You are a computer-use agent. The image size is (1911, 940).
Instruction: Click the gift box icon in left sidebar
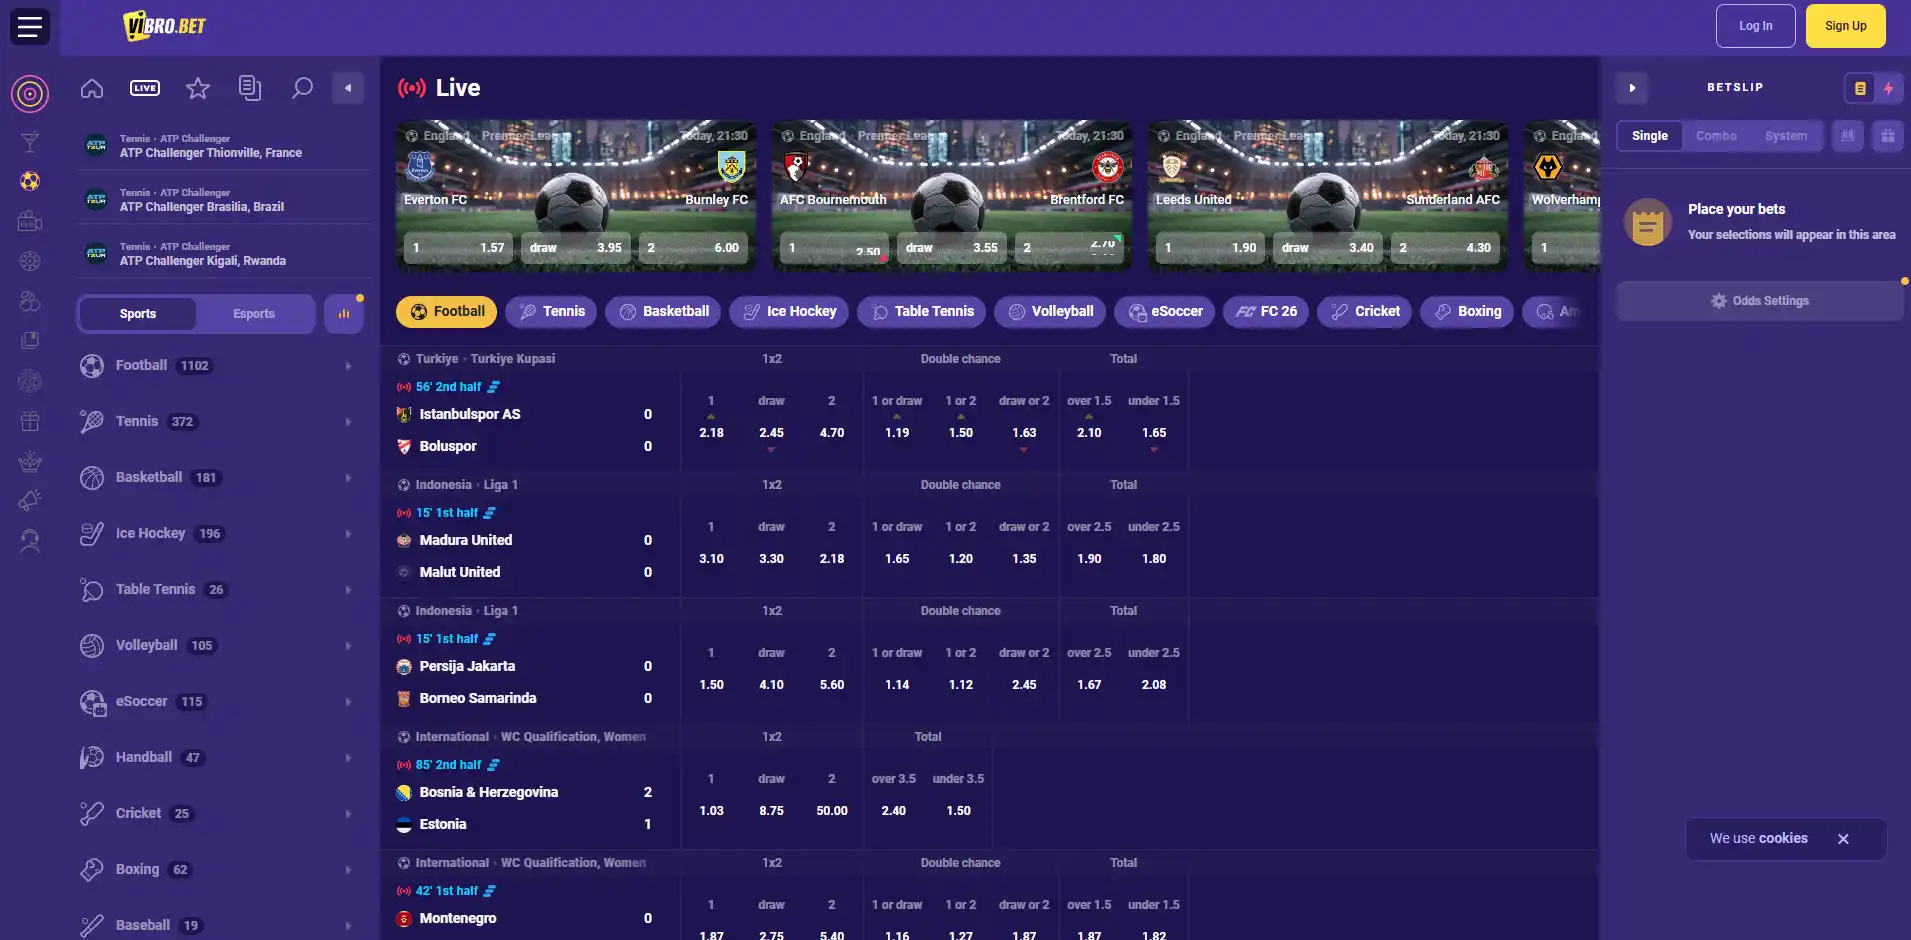click(30, 421)
